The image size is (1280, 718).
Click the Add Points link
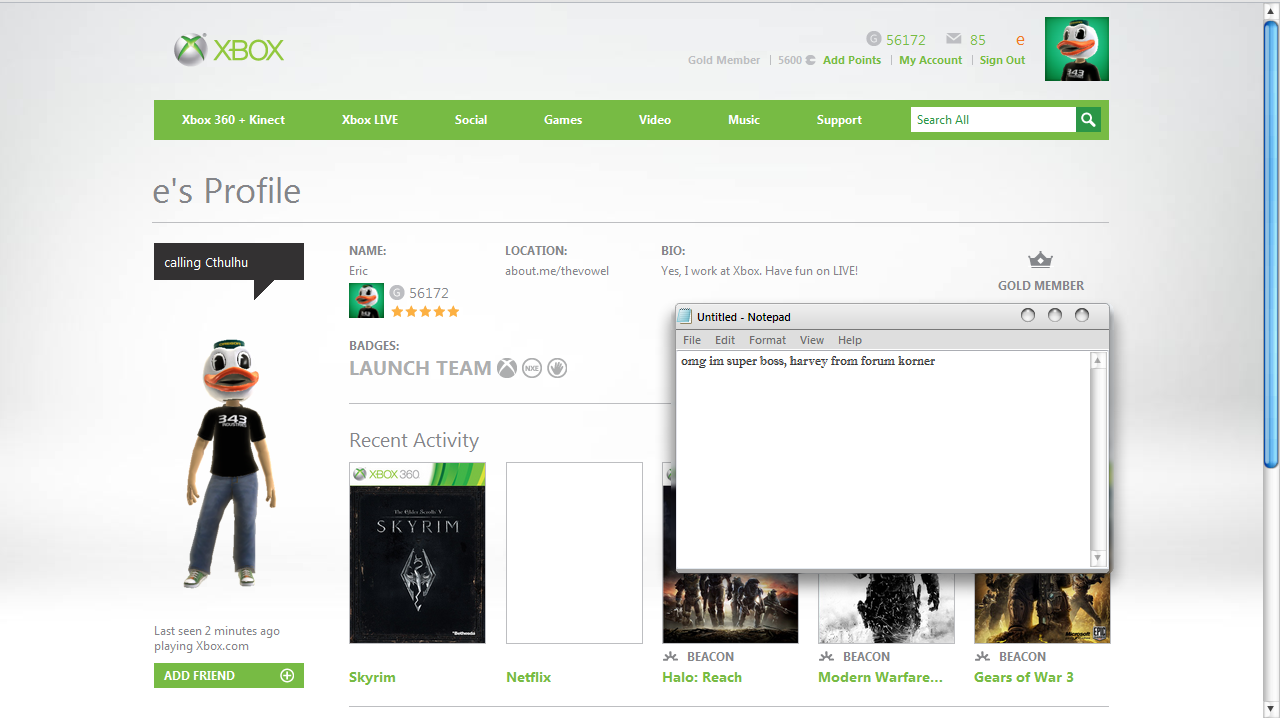tap(852, 60)
